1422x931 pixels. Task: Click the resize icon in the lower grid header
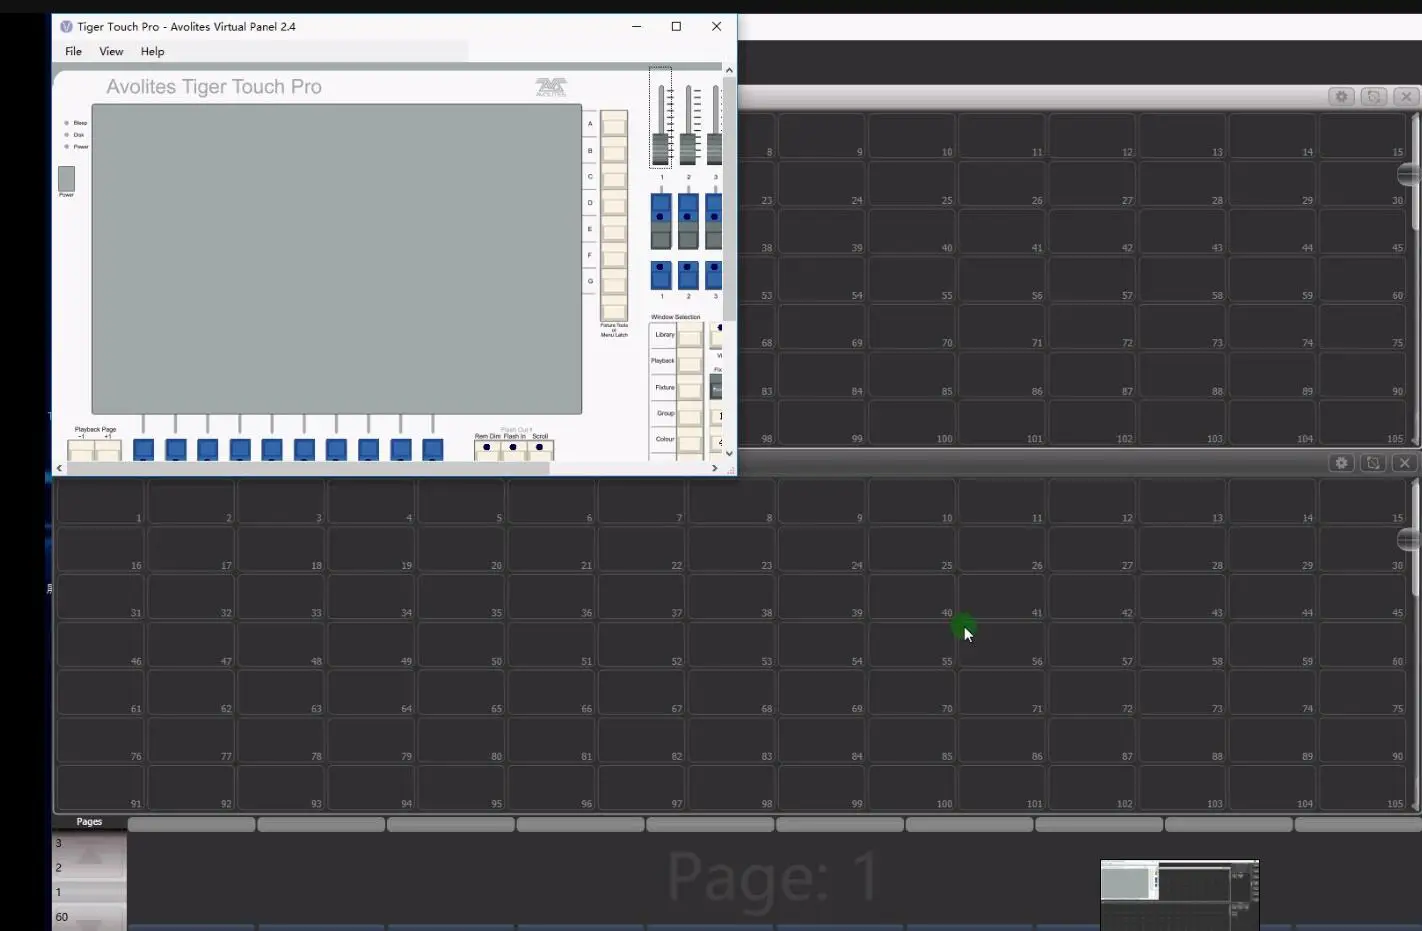pyautogui.click(x=1374, y=463)
